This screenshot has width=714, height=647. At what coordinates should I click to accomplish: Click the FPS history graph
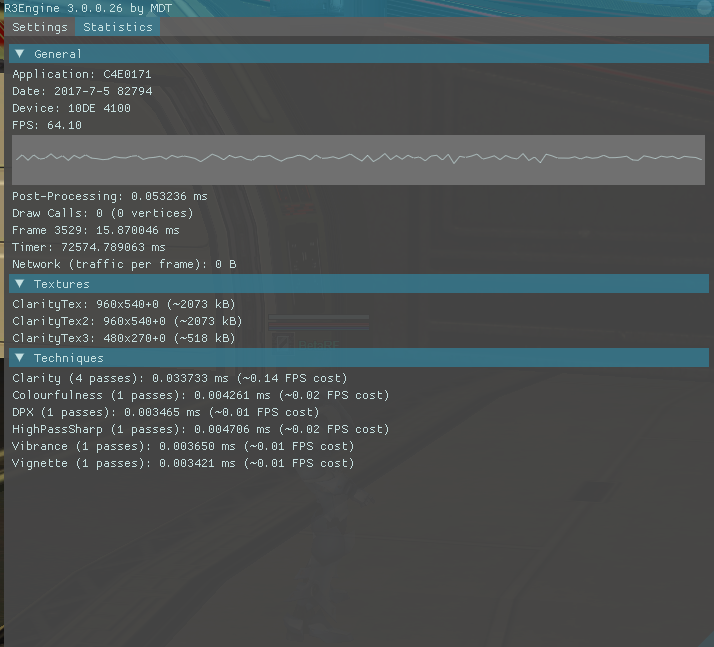358,160
